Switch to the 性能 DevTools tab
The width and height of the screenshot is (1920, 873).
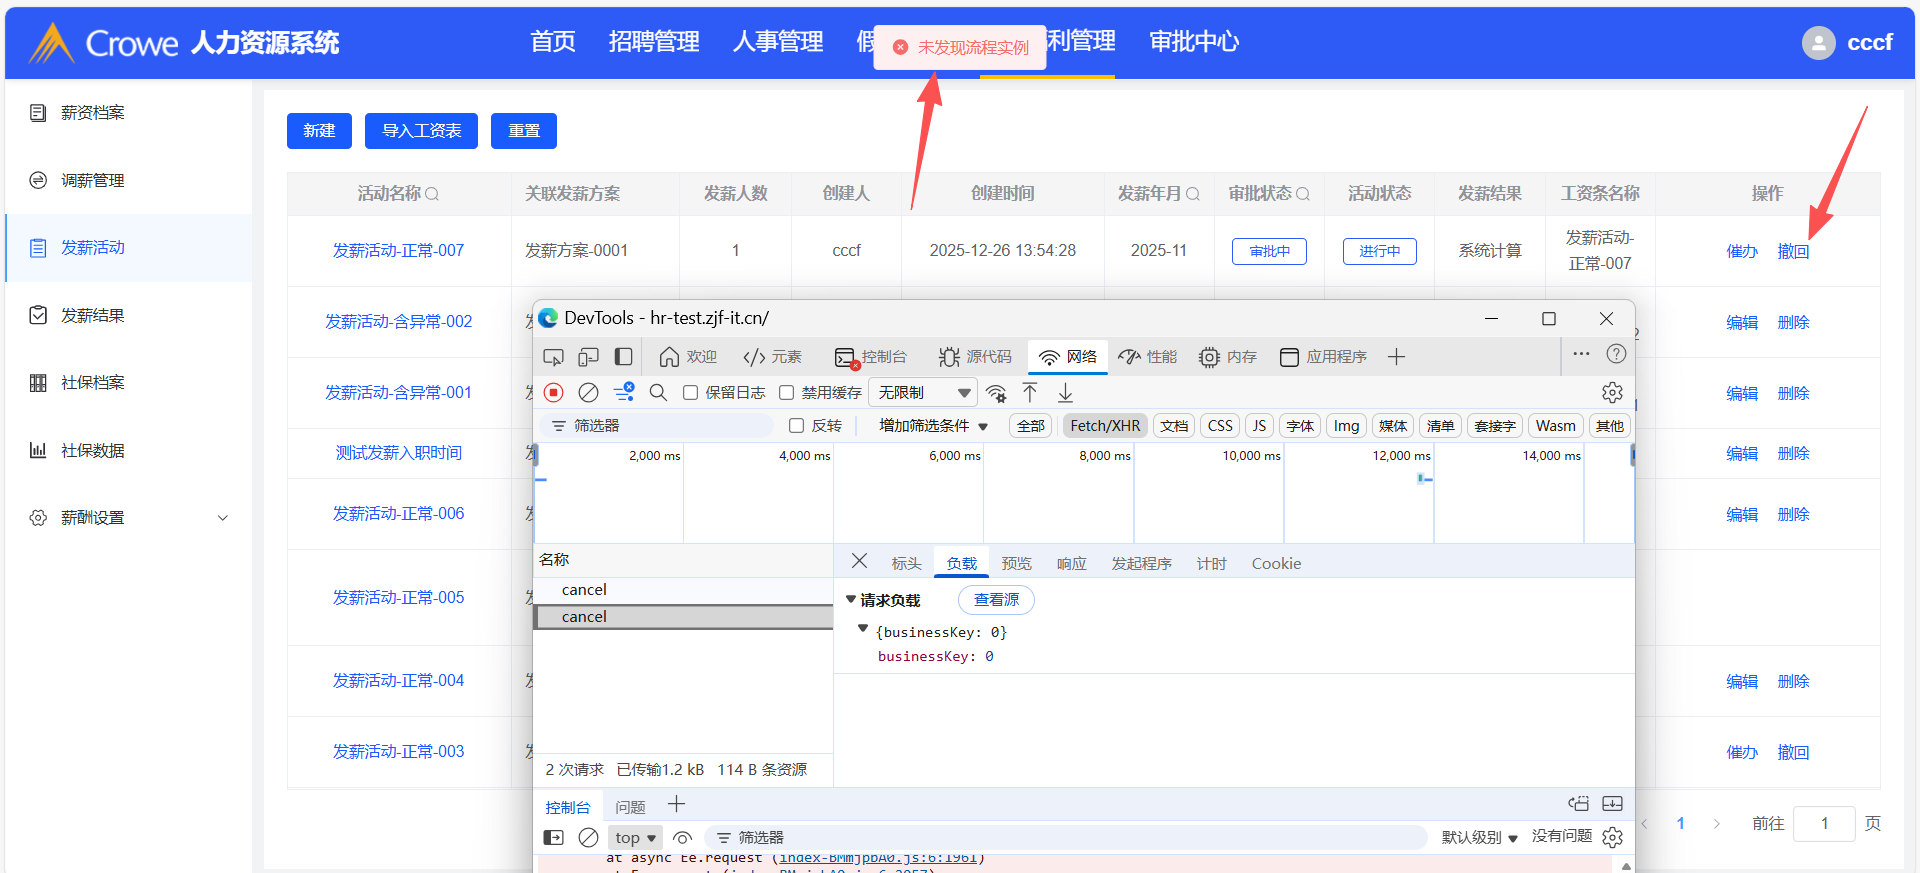tap(1147, 357)
